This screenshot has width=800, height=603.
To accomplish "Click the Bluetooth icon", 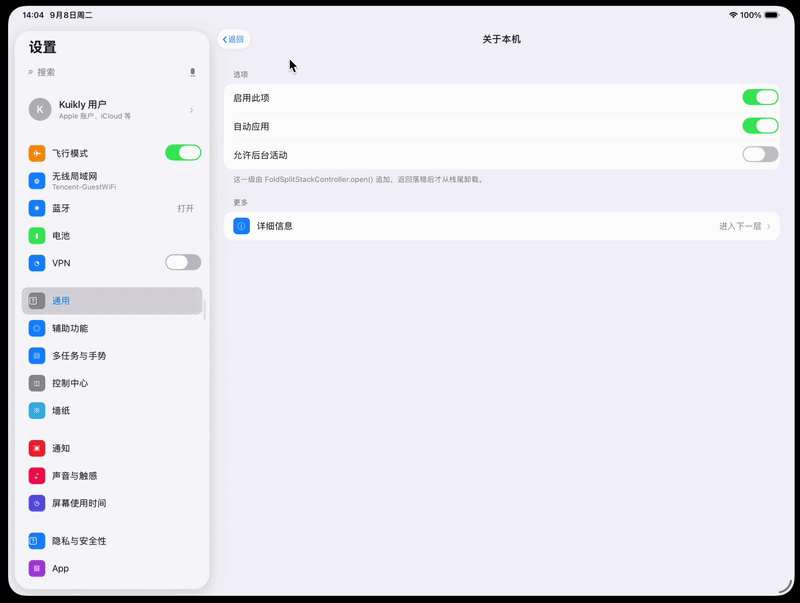I will click(x=37, y=208).
